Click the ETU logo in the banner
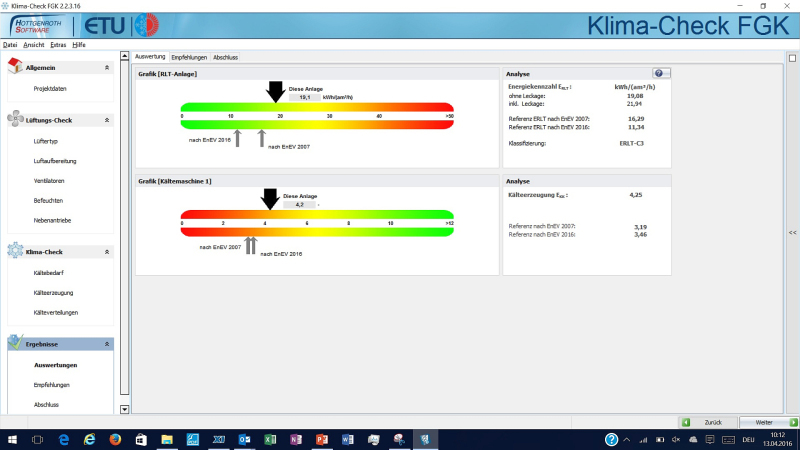 coord(104,26)
